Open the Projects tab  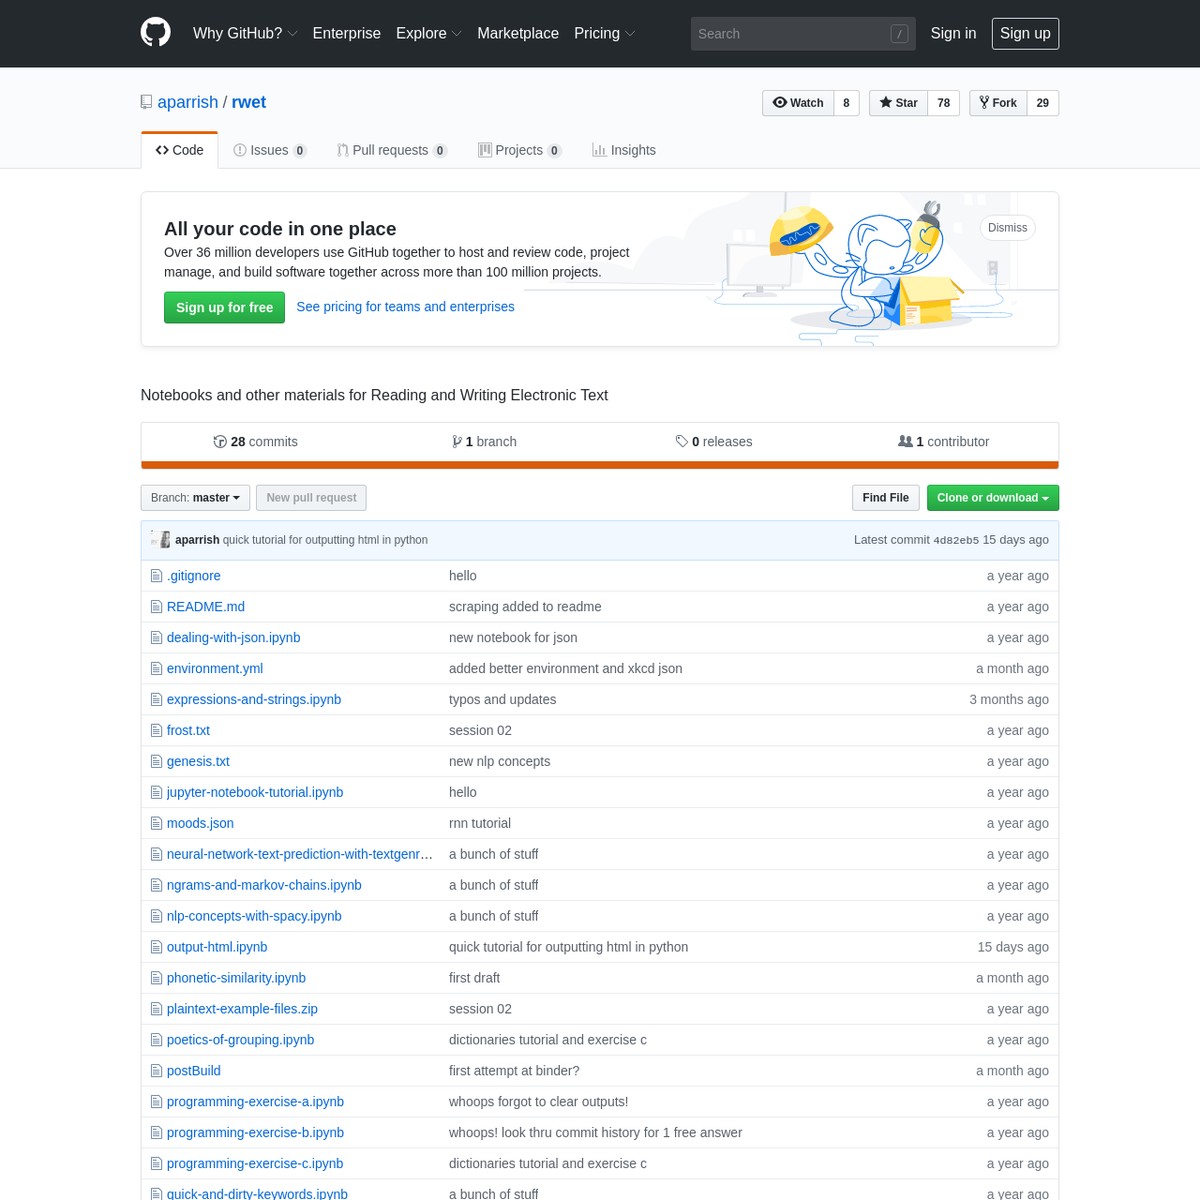(520, 150)
